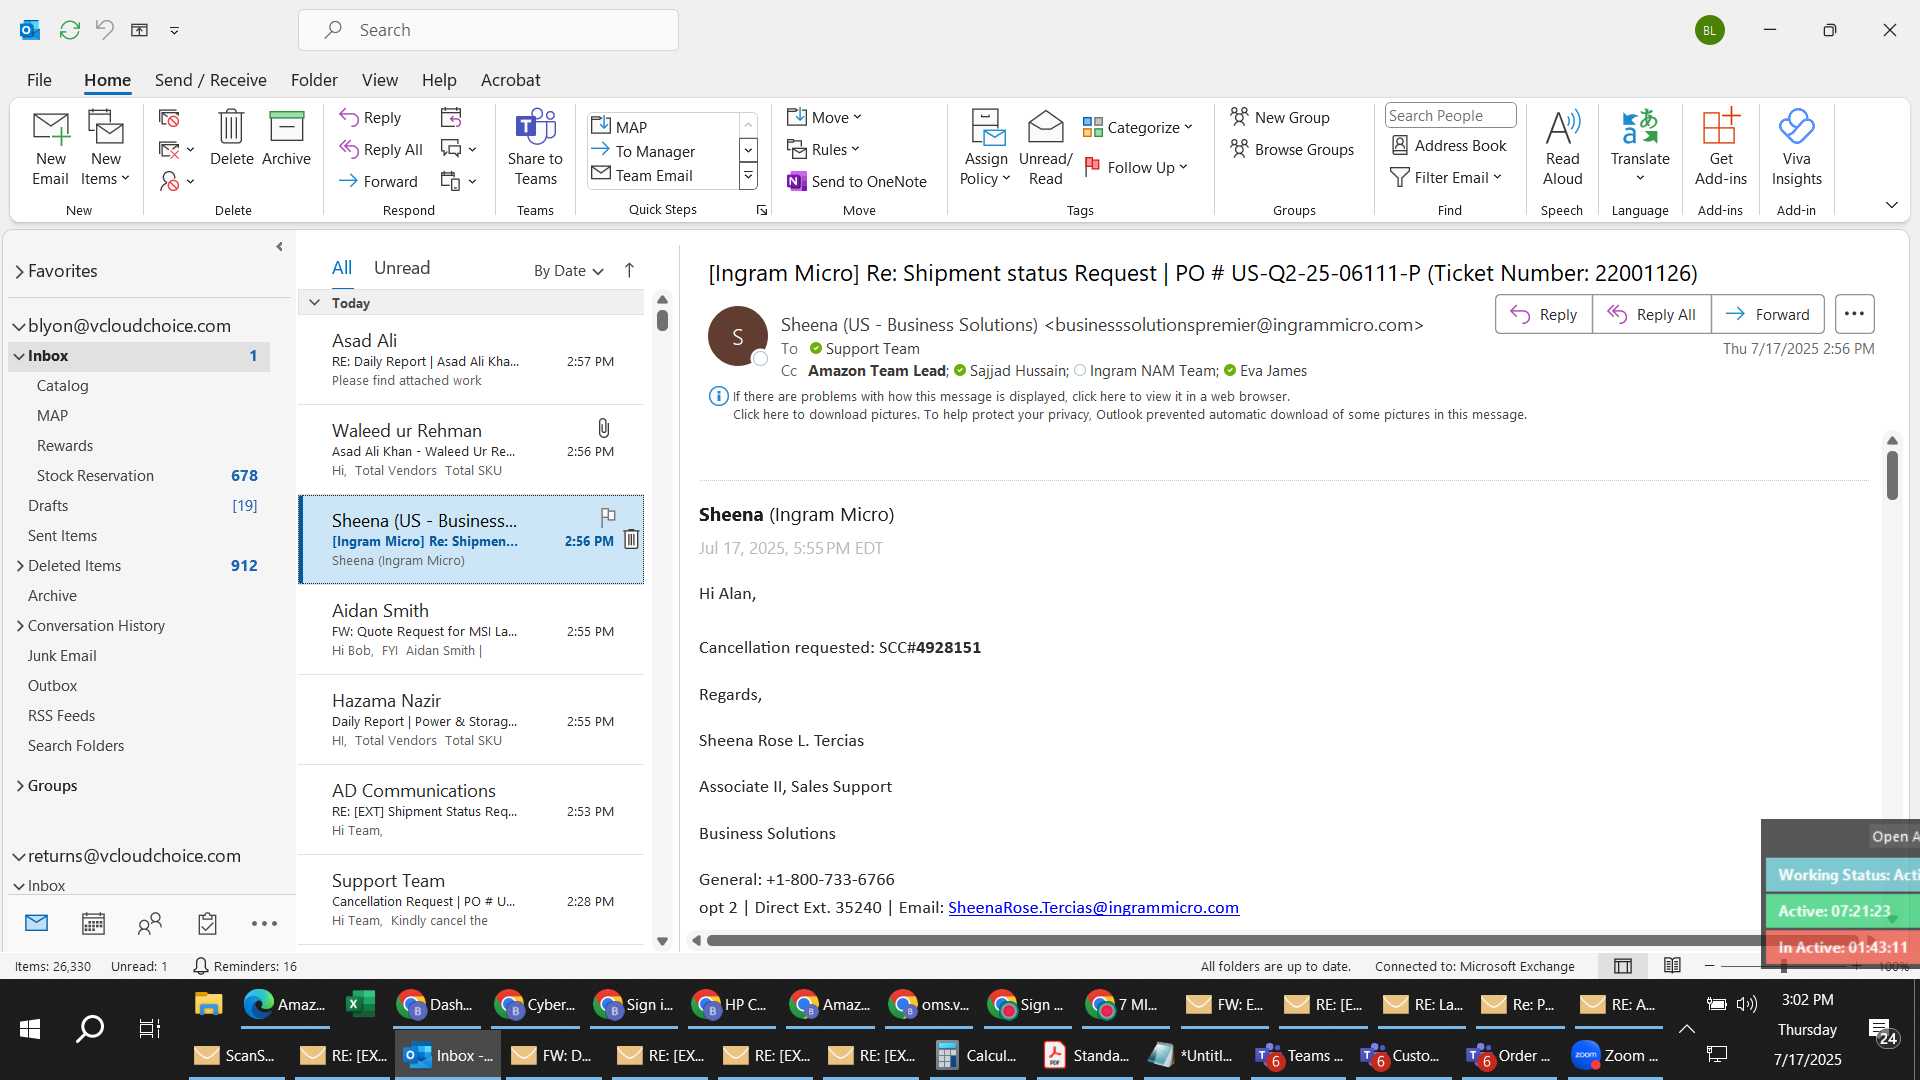Delete the Sheena message using trash icon
The image size is (1920, 1080).
[x=631, y=539]
